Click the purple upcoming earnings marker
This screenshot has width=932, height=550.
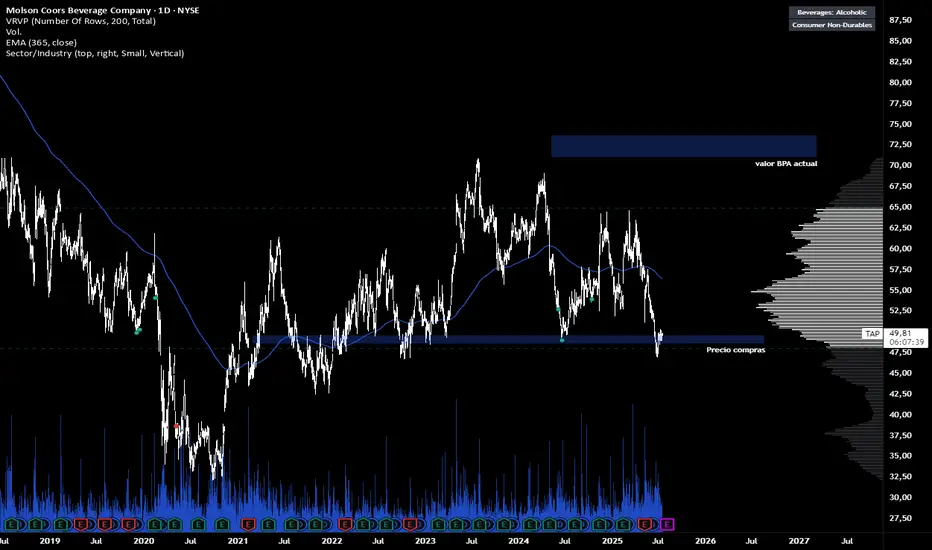667,524
